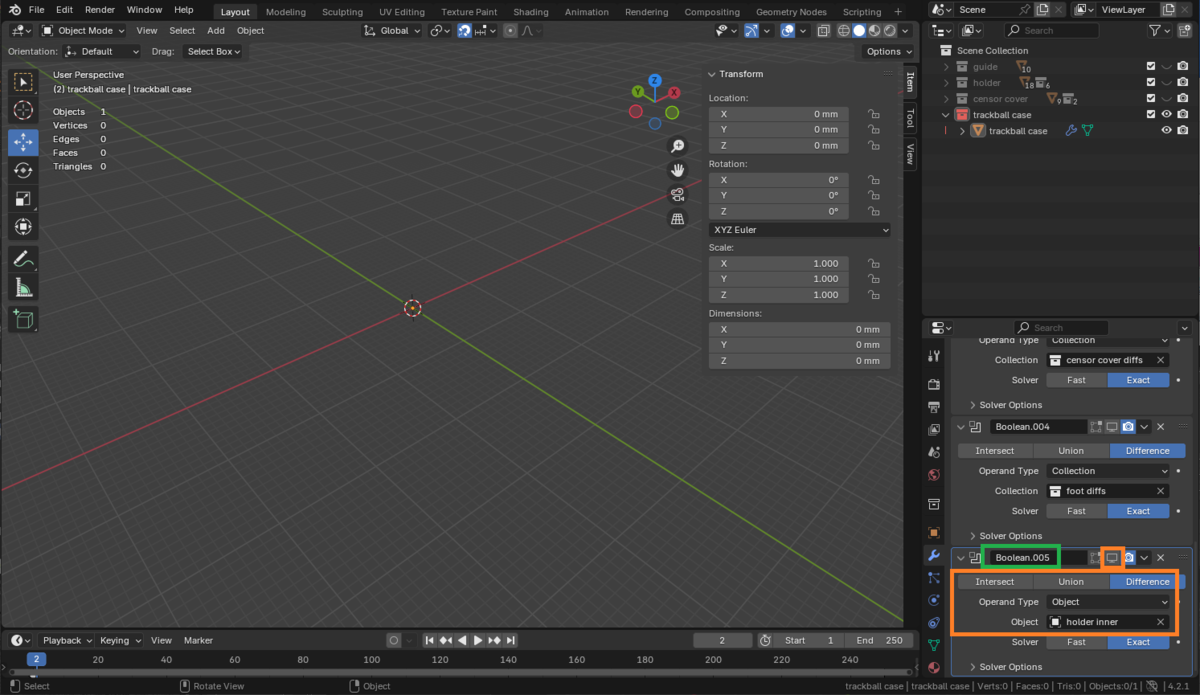Clear the foot diffs collection field
Viewport: 1200px width, 695px height.
click(1160, 491)
